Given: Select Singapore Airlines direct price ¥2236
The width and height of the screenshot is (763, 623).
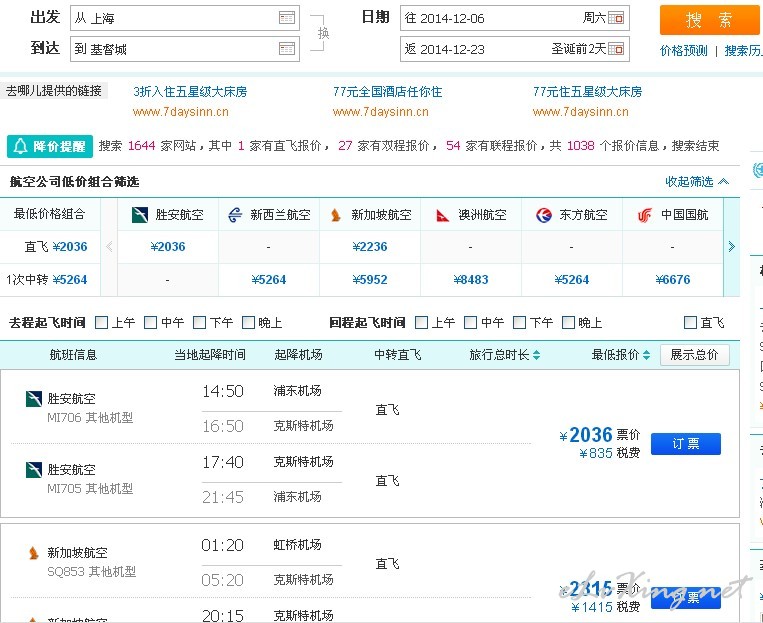Looking at the screenshot, I should pos(370,247).
